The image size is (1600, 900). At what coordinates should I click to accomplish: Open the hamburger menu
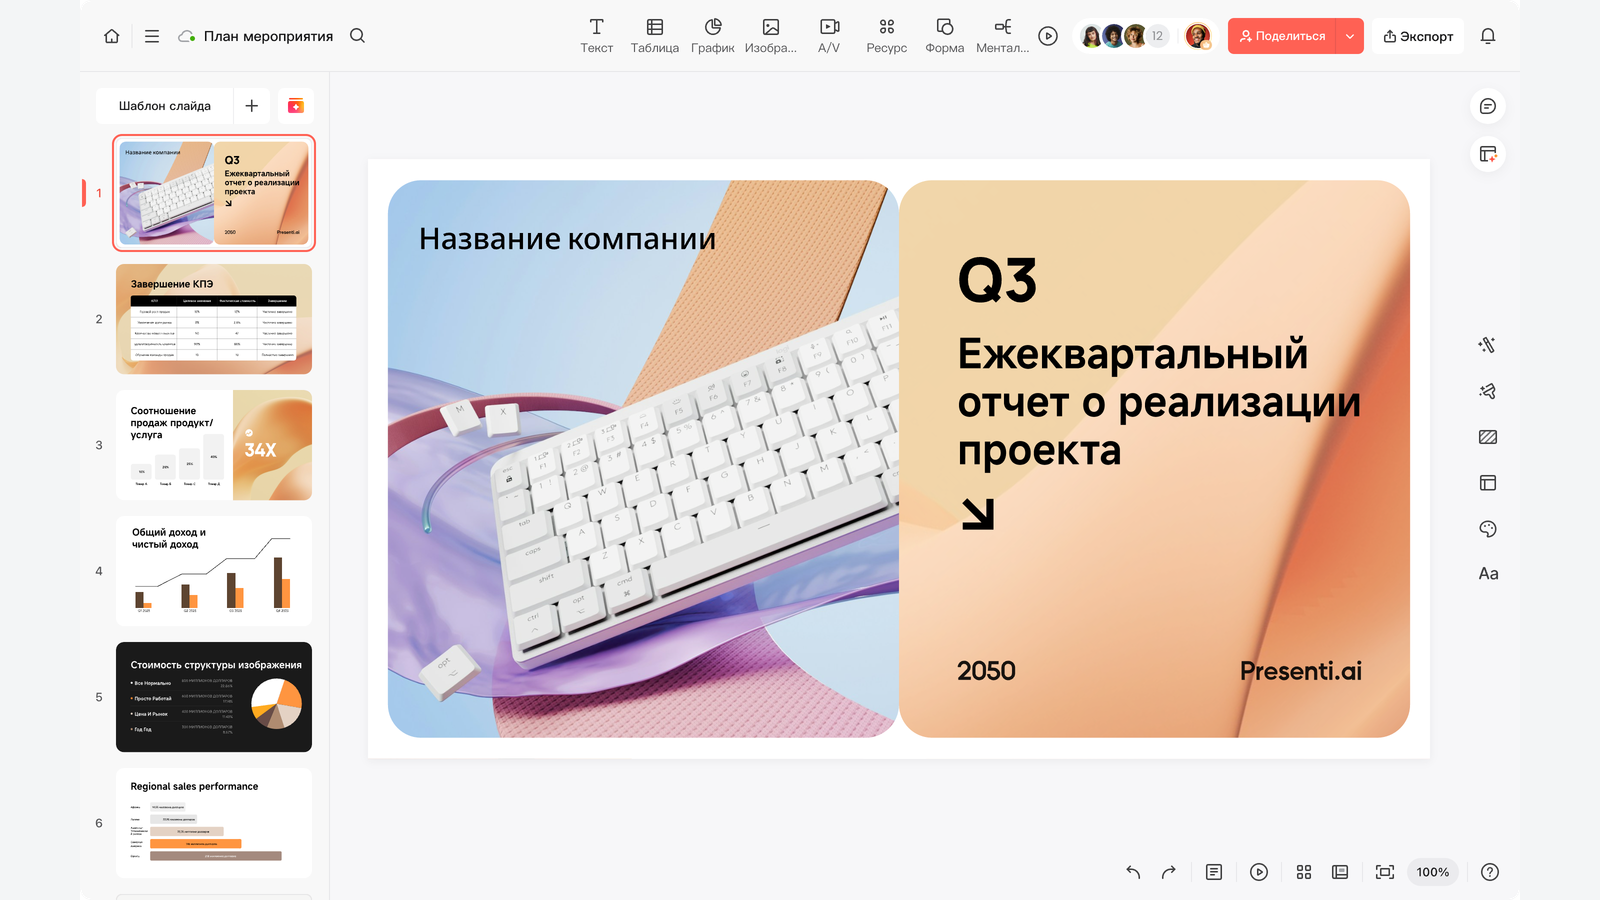click(152, 36)
